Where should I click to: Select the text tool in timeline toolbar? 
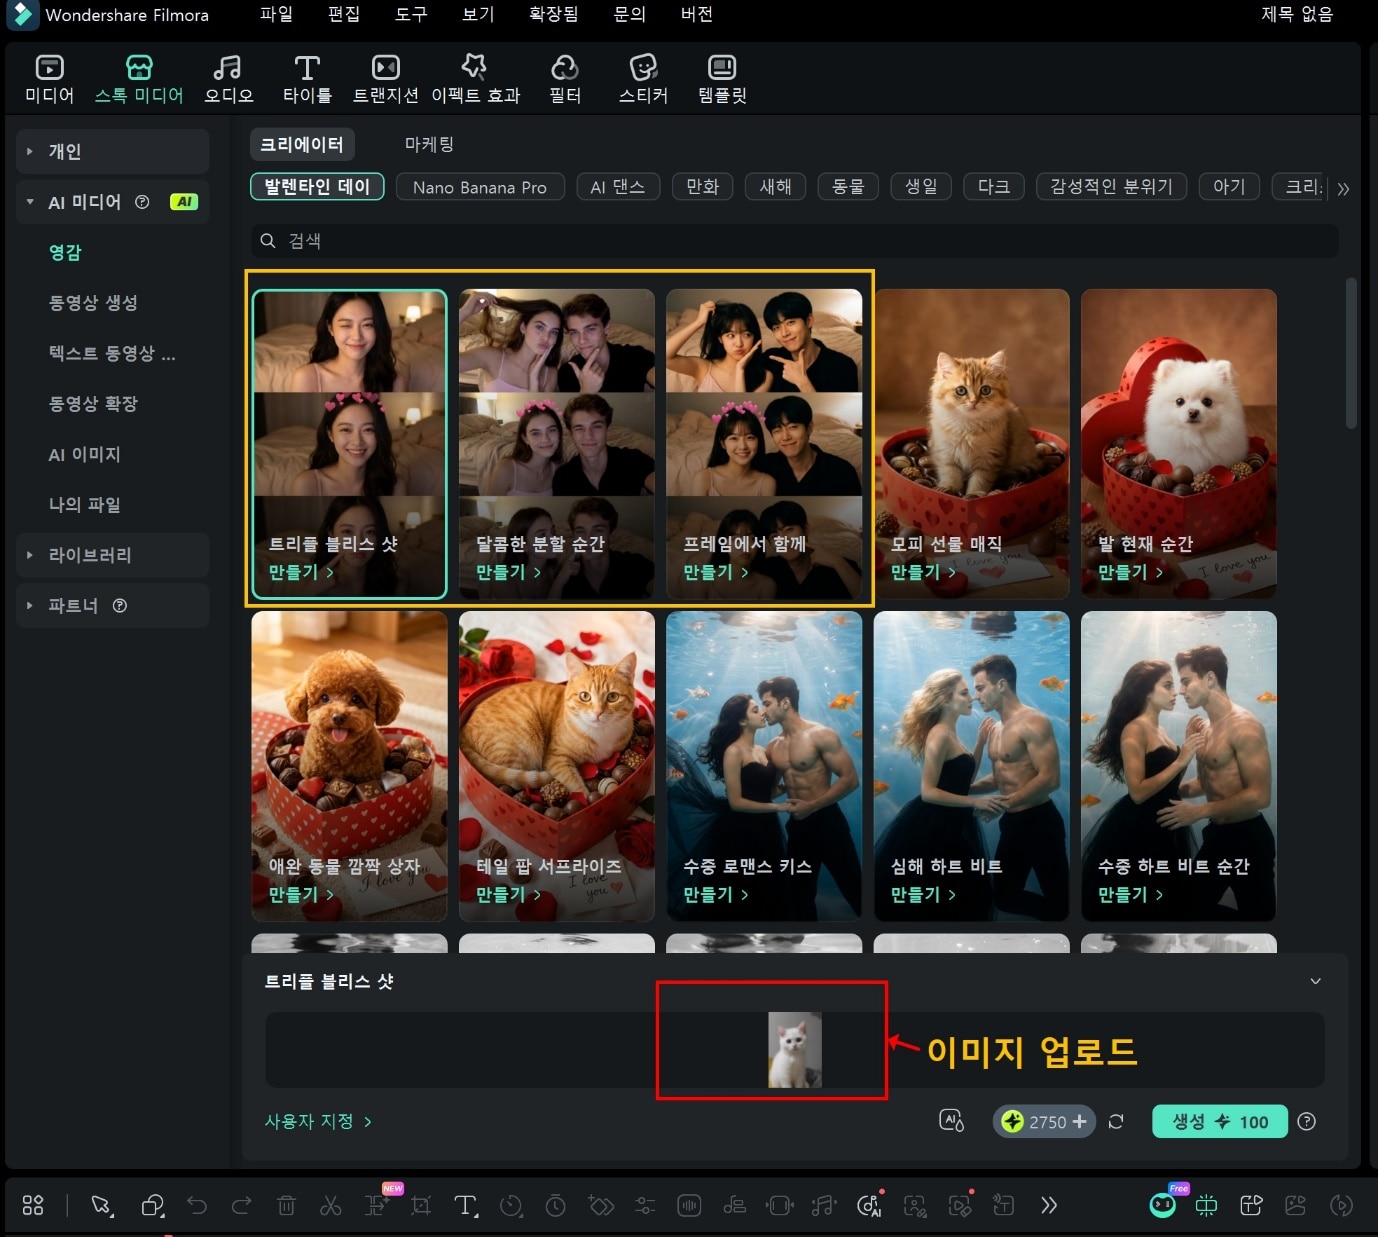pos(465,1206)
